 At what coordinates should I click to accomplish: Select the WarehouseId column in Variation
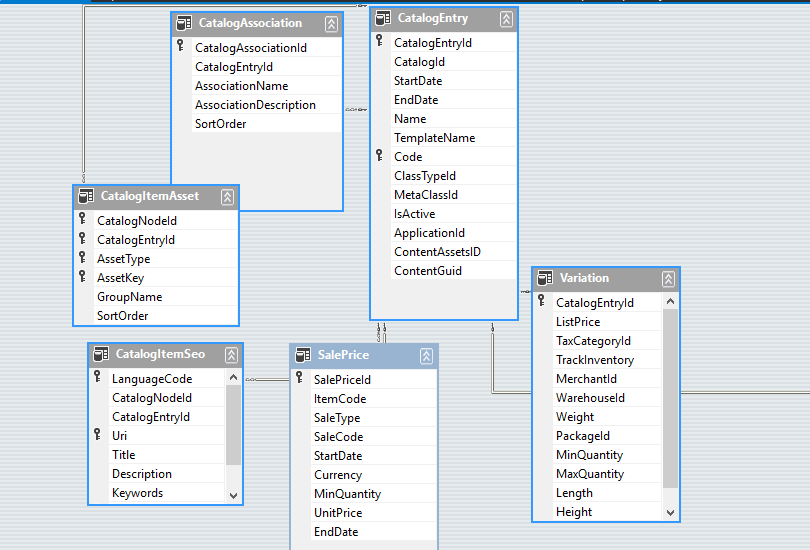[590, 398]
